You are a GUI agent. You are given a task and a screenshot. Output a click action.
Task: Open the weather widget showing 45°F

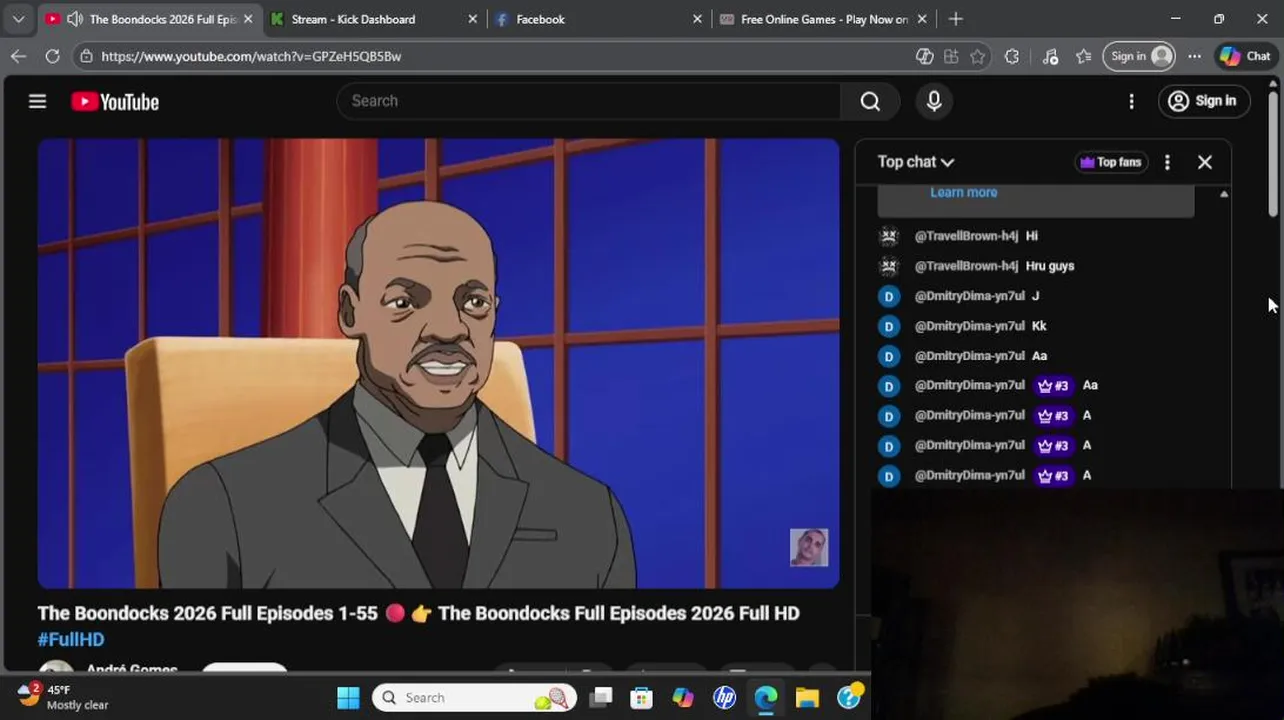point(63,697)
